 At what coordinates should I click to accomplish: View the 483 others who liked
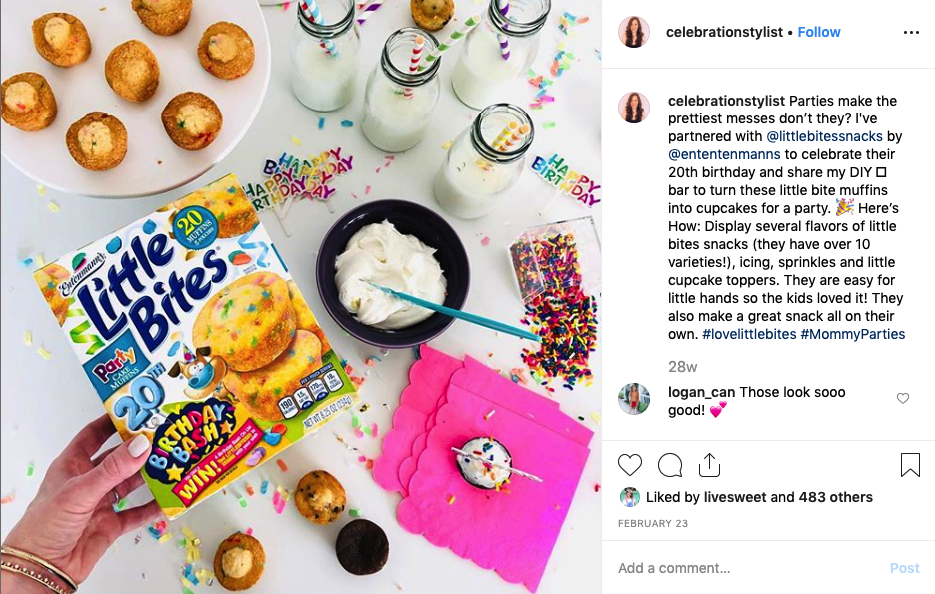click(x=835, y=497)
